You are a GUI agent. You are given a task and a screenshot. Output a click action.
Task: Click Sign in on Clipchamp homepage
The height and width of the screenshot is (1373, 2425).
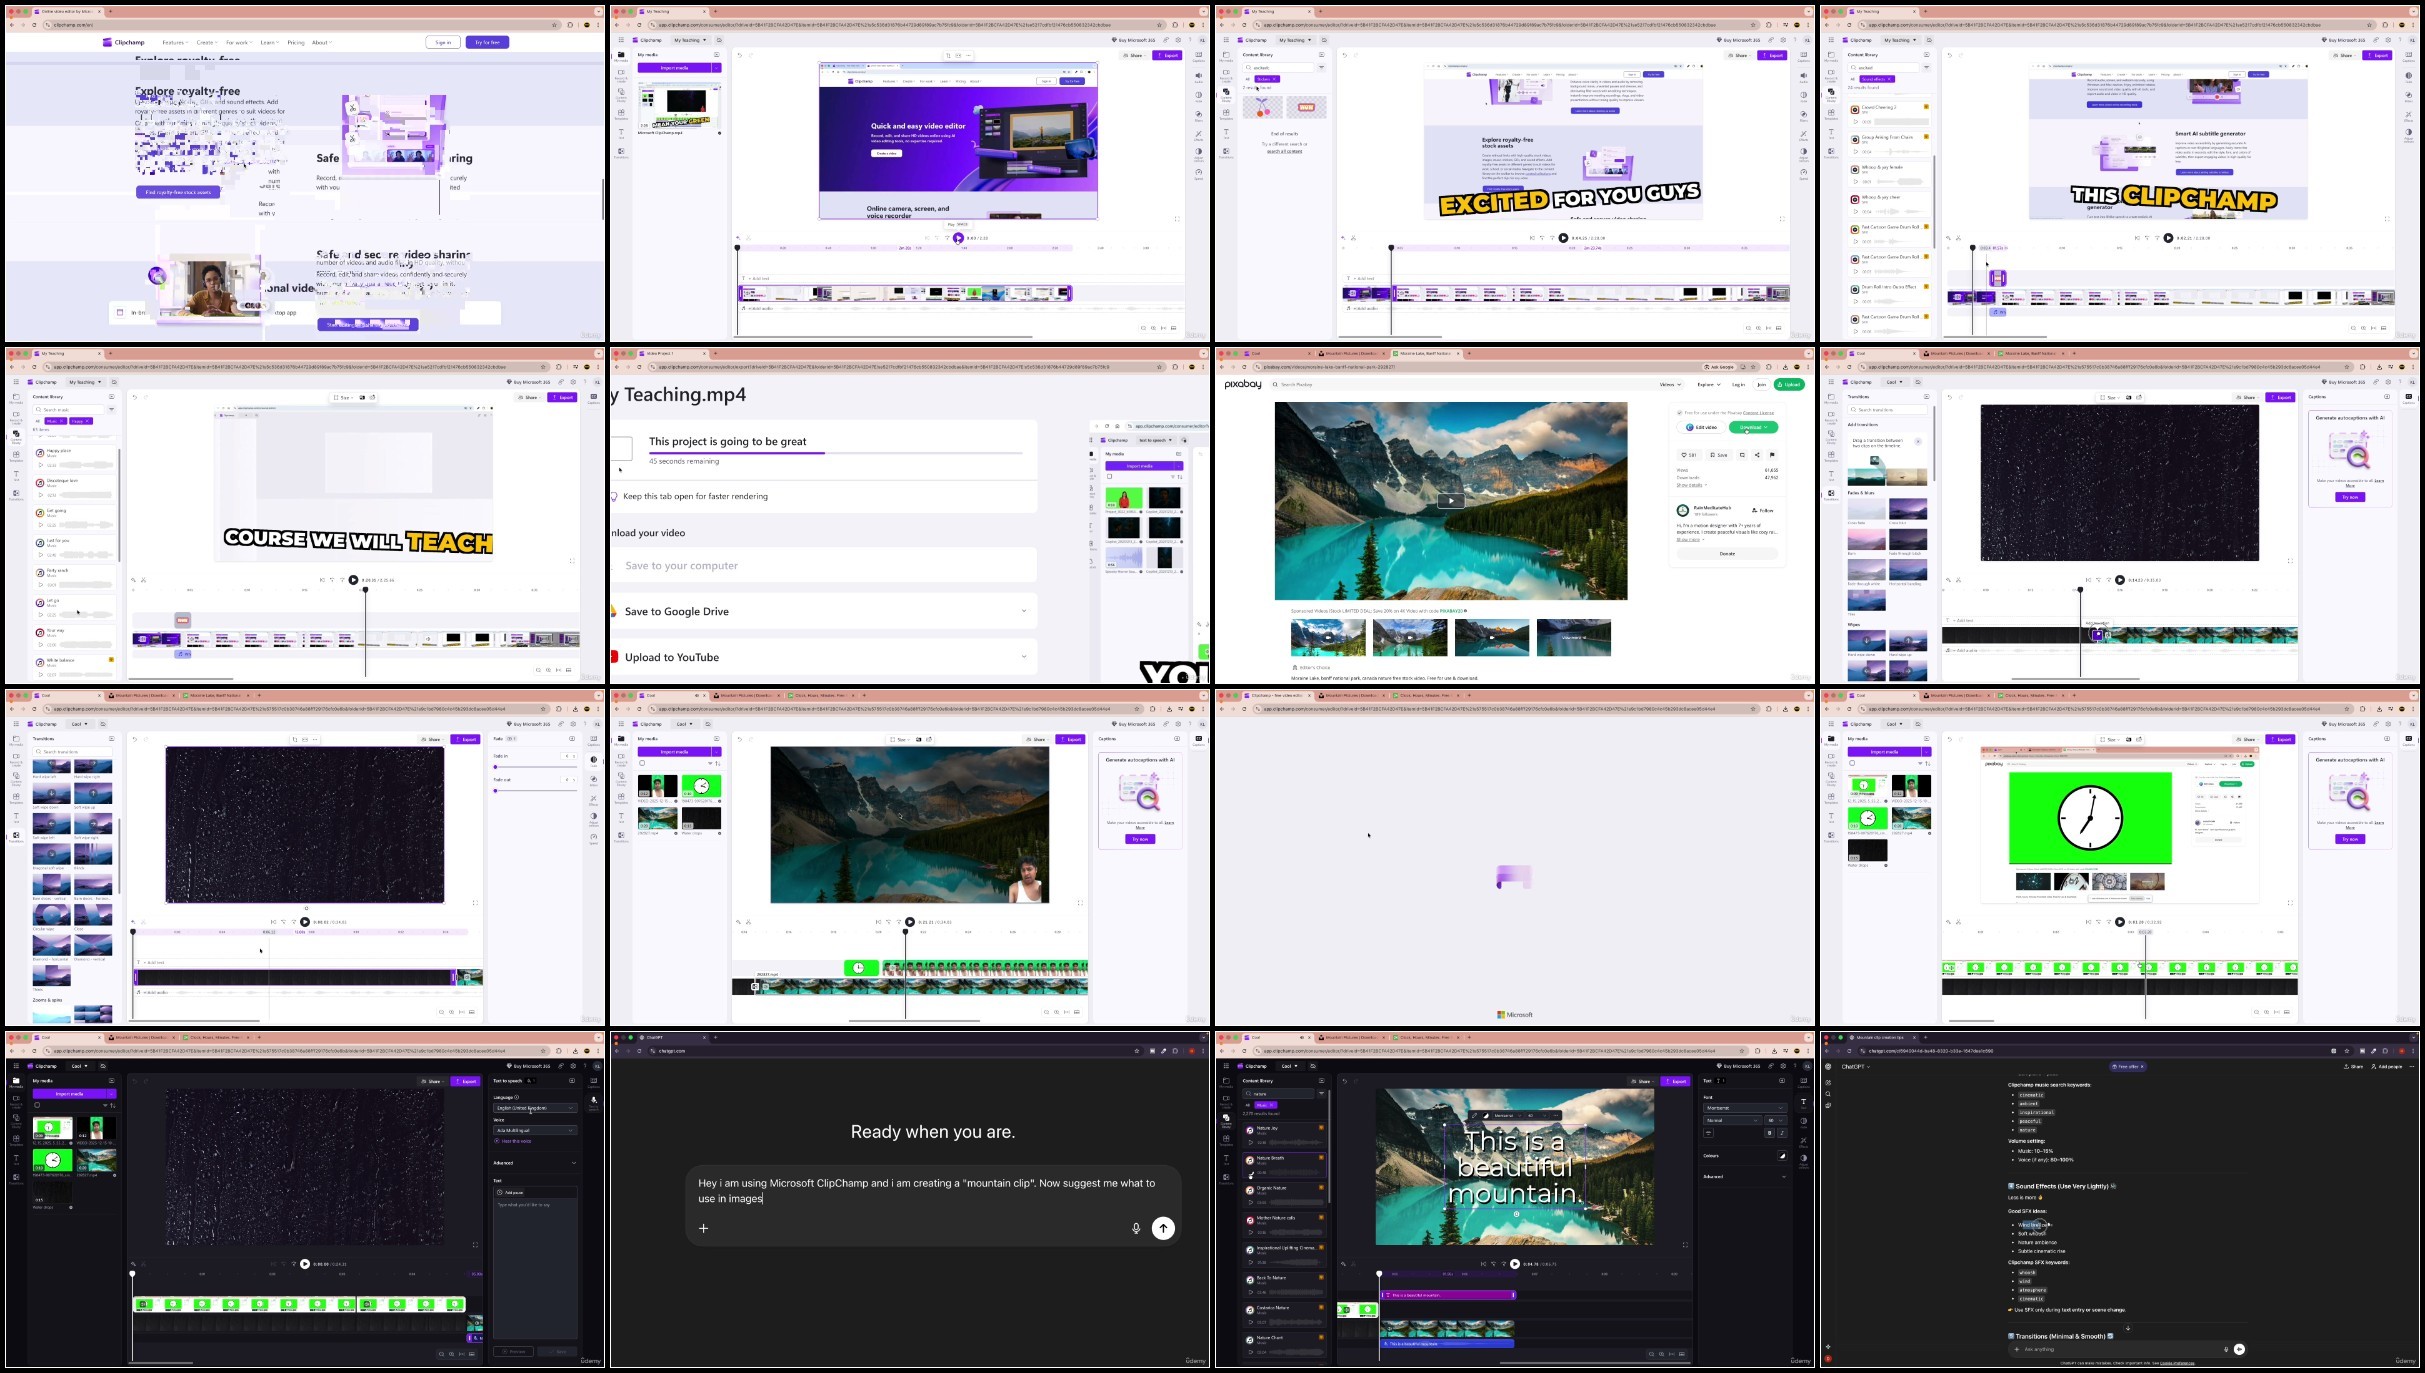[x=443, y=42]
